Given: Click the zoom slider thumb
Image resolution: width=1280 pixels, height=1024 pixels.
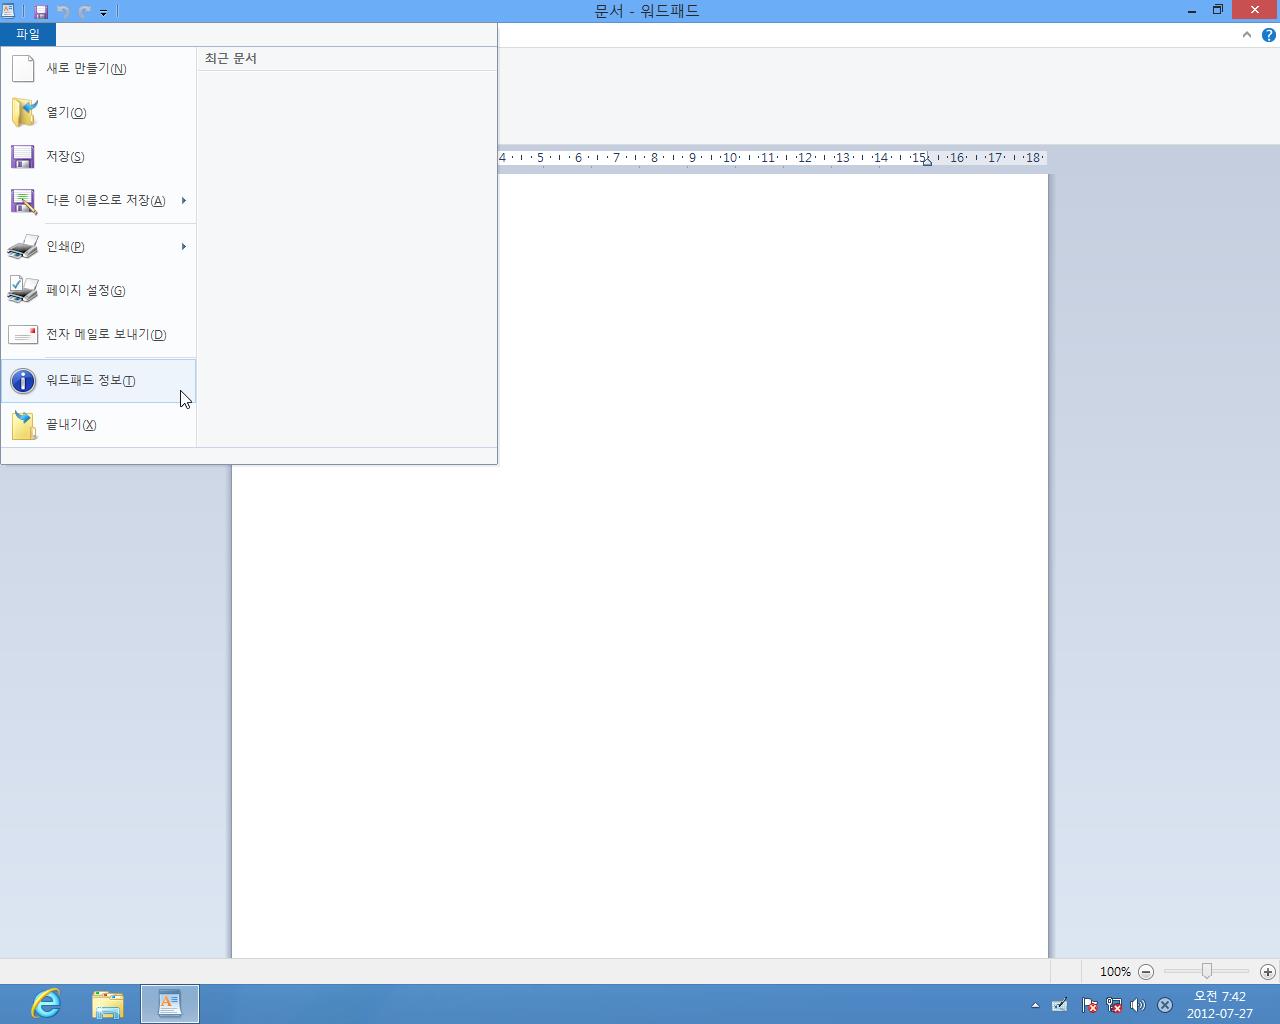Looking at the screenshot, I should (x=1207, y=971).
